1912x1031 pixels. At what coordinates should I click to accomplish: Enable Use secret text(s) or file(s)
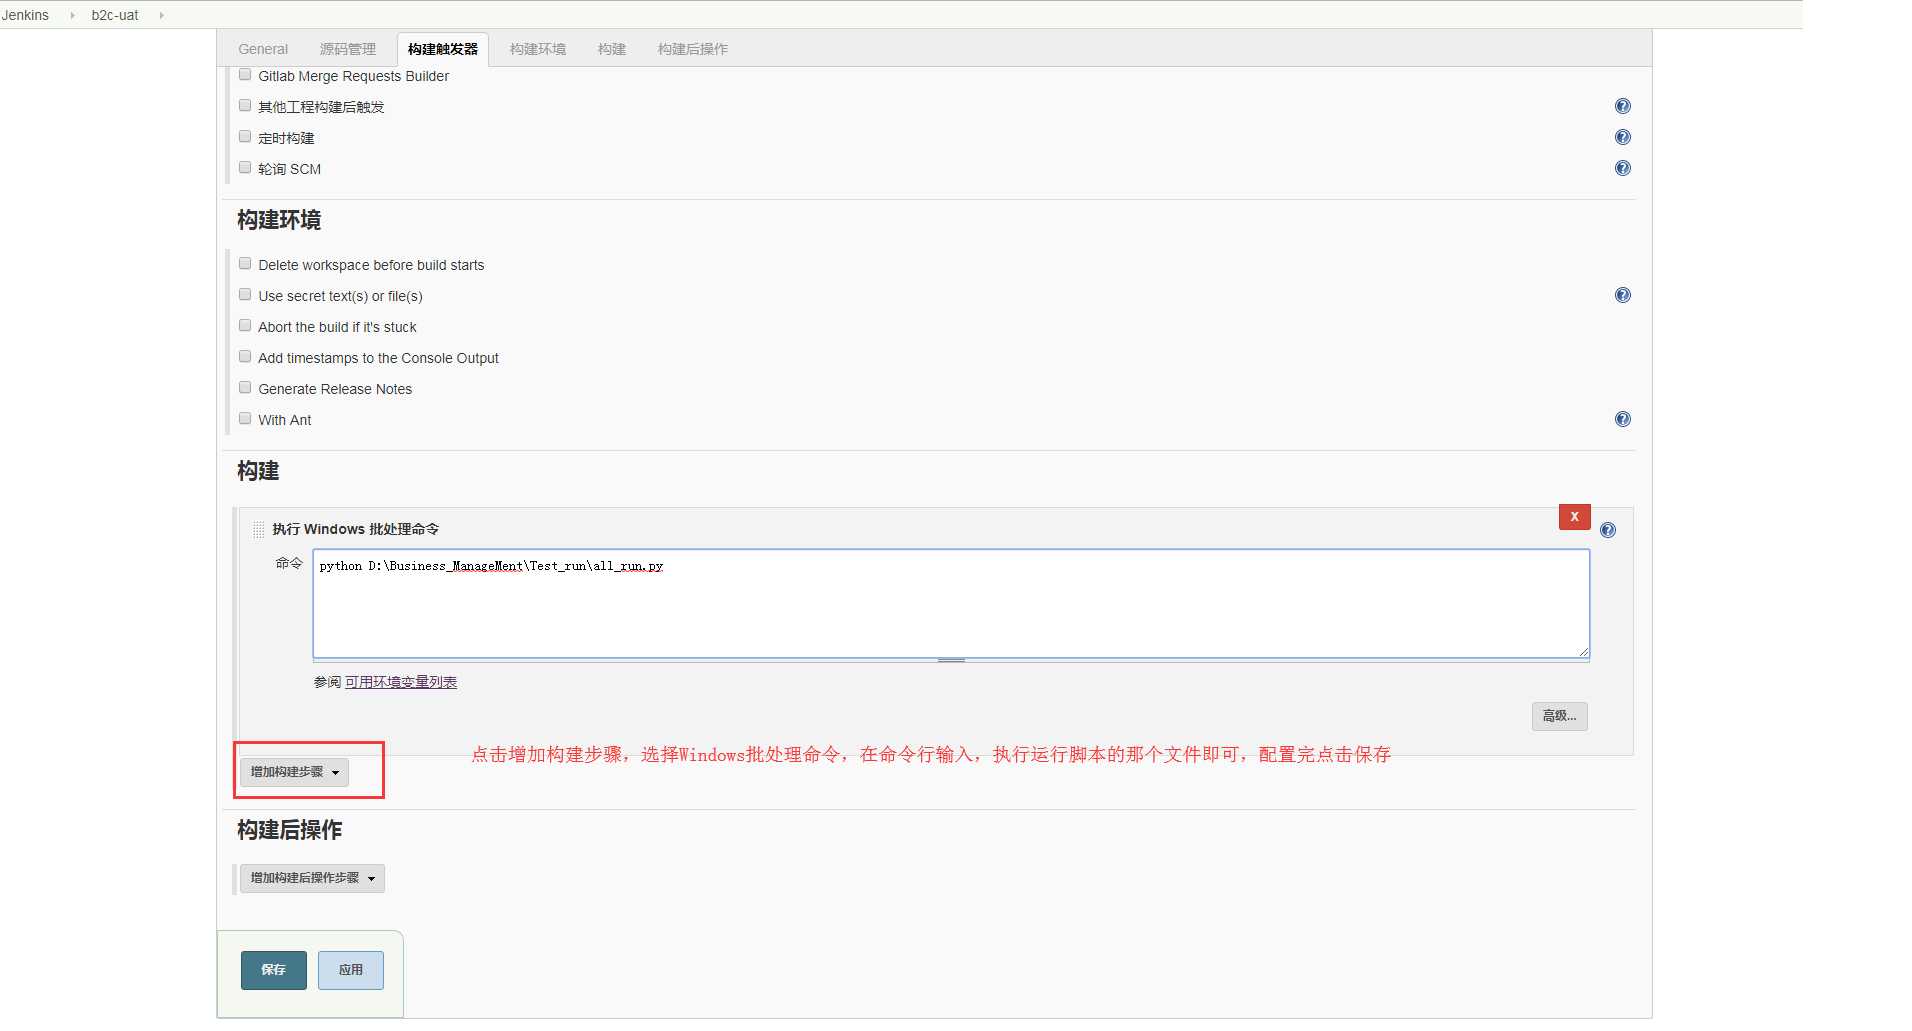245,295
